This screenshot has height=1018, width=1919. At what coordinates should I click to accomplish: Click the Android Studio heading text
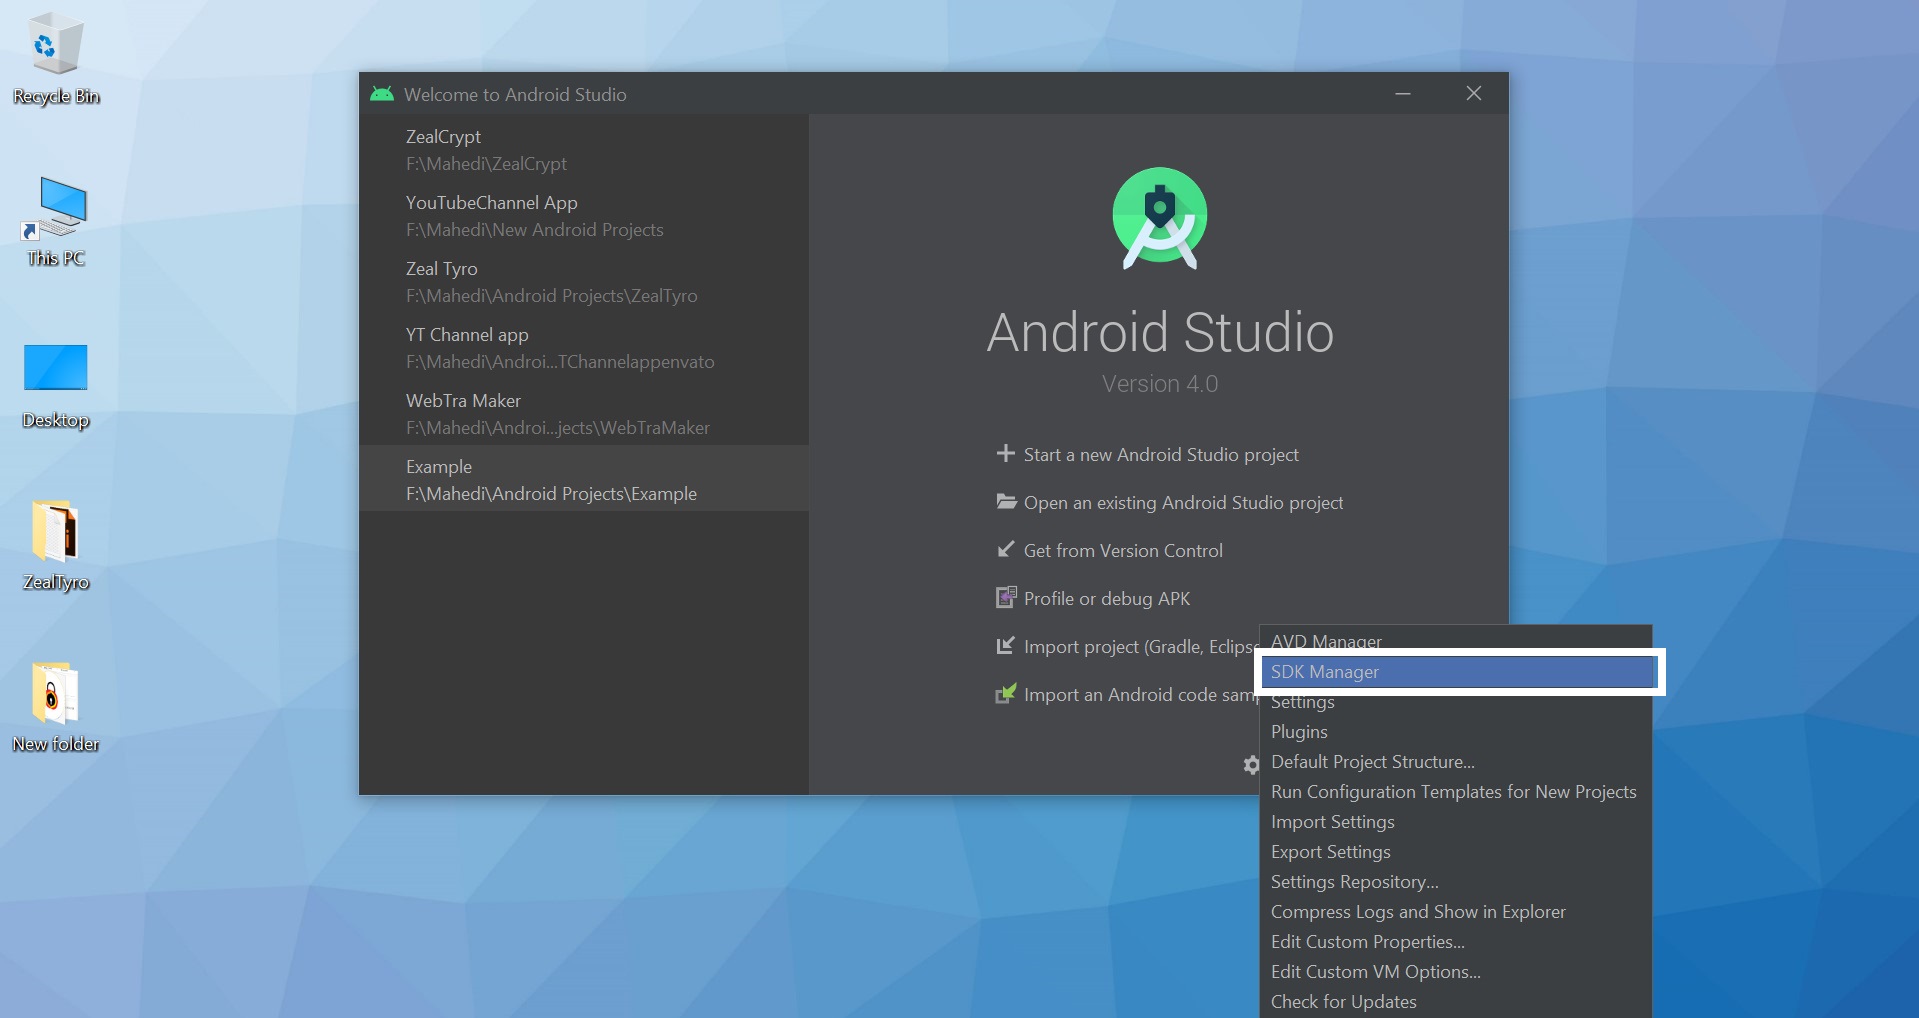point(1160,332)
